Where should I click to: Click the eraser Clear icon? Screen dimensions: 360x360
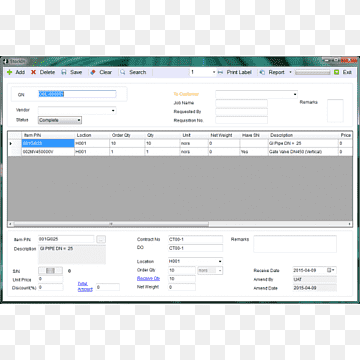point(93,72)
